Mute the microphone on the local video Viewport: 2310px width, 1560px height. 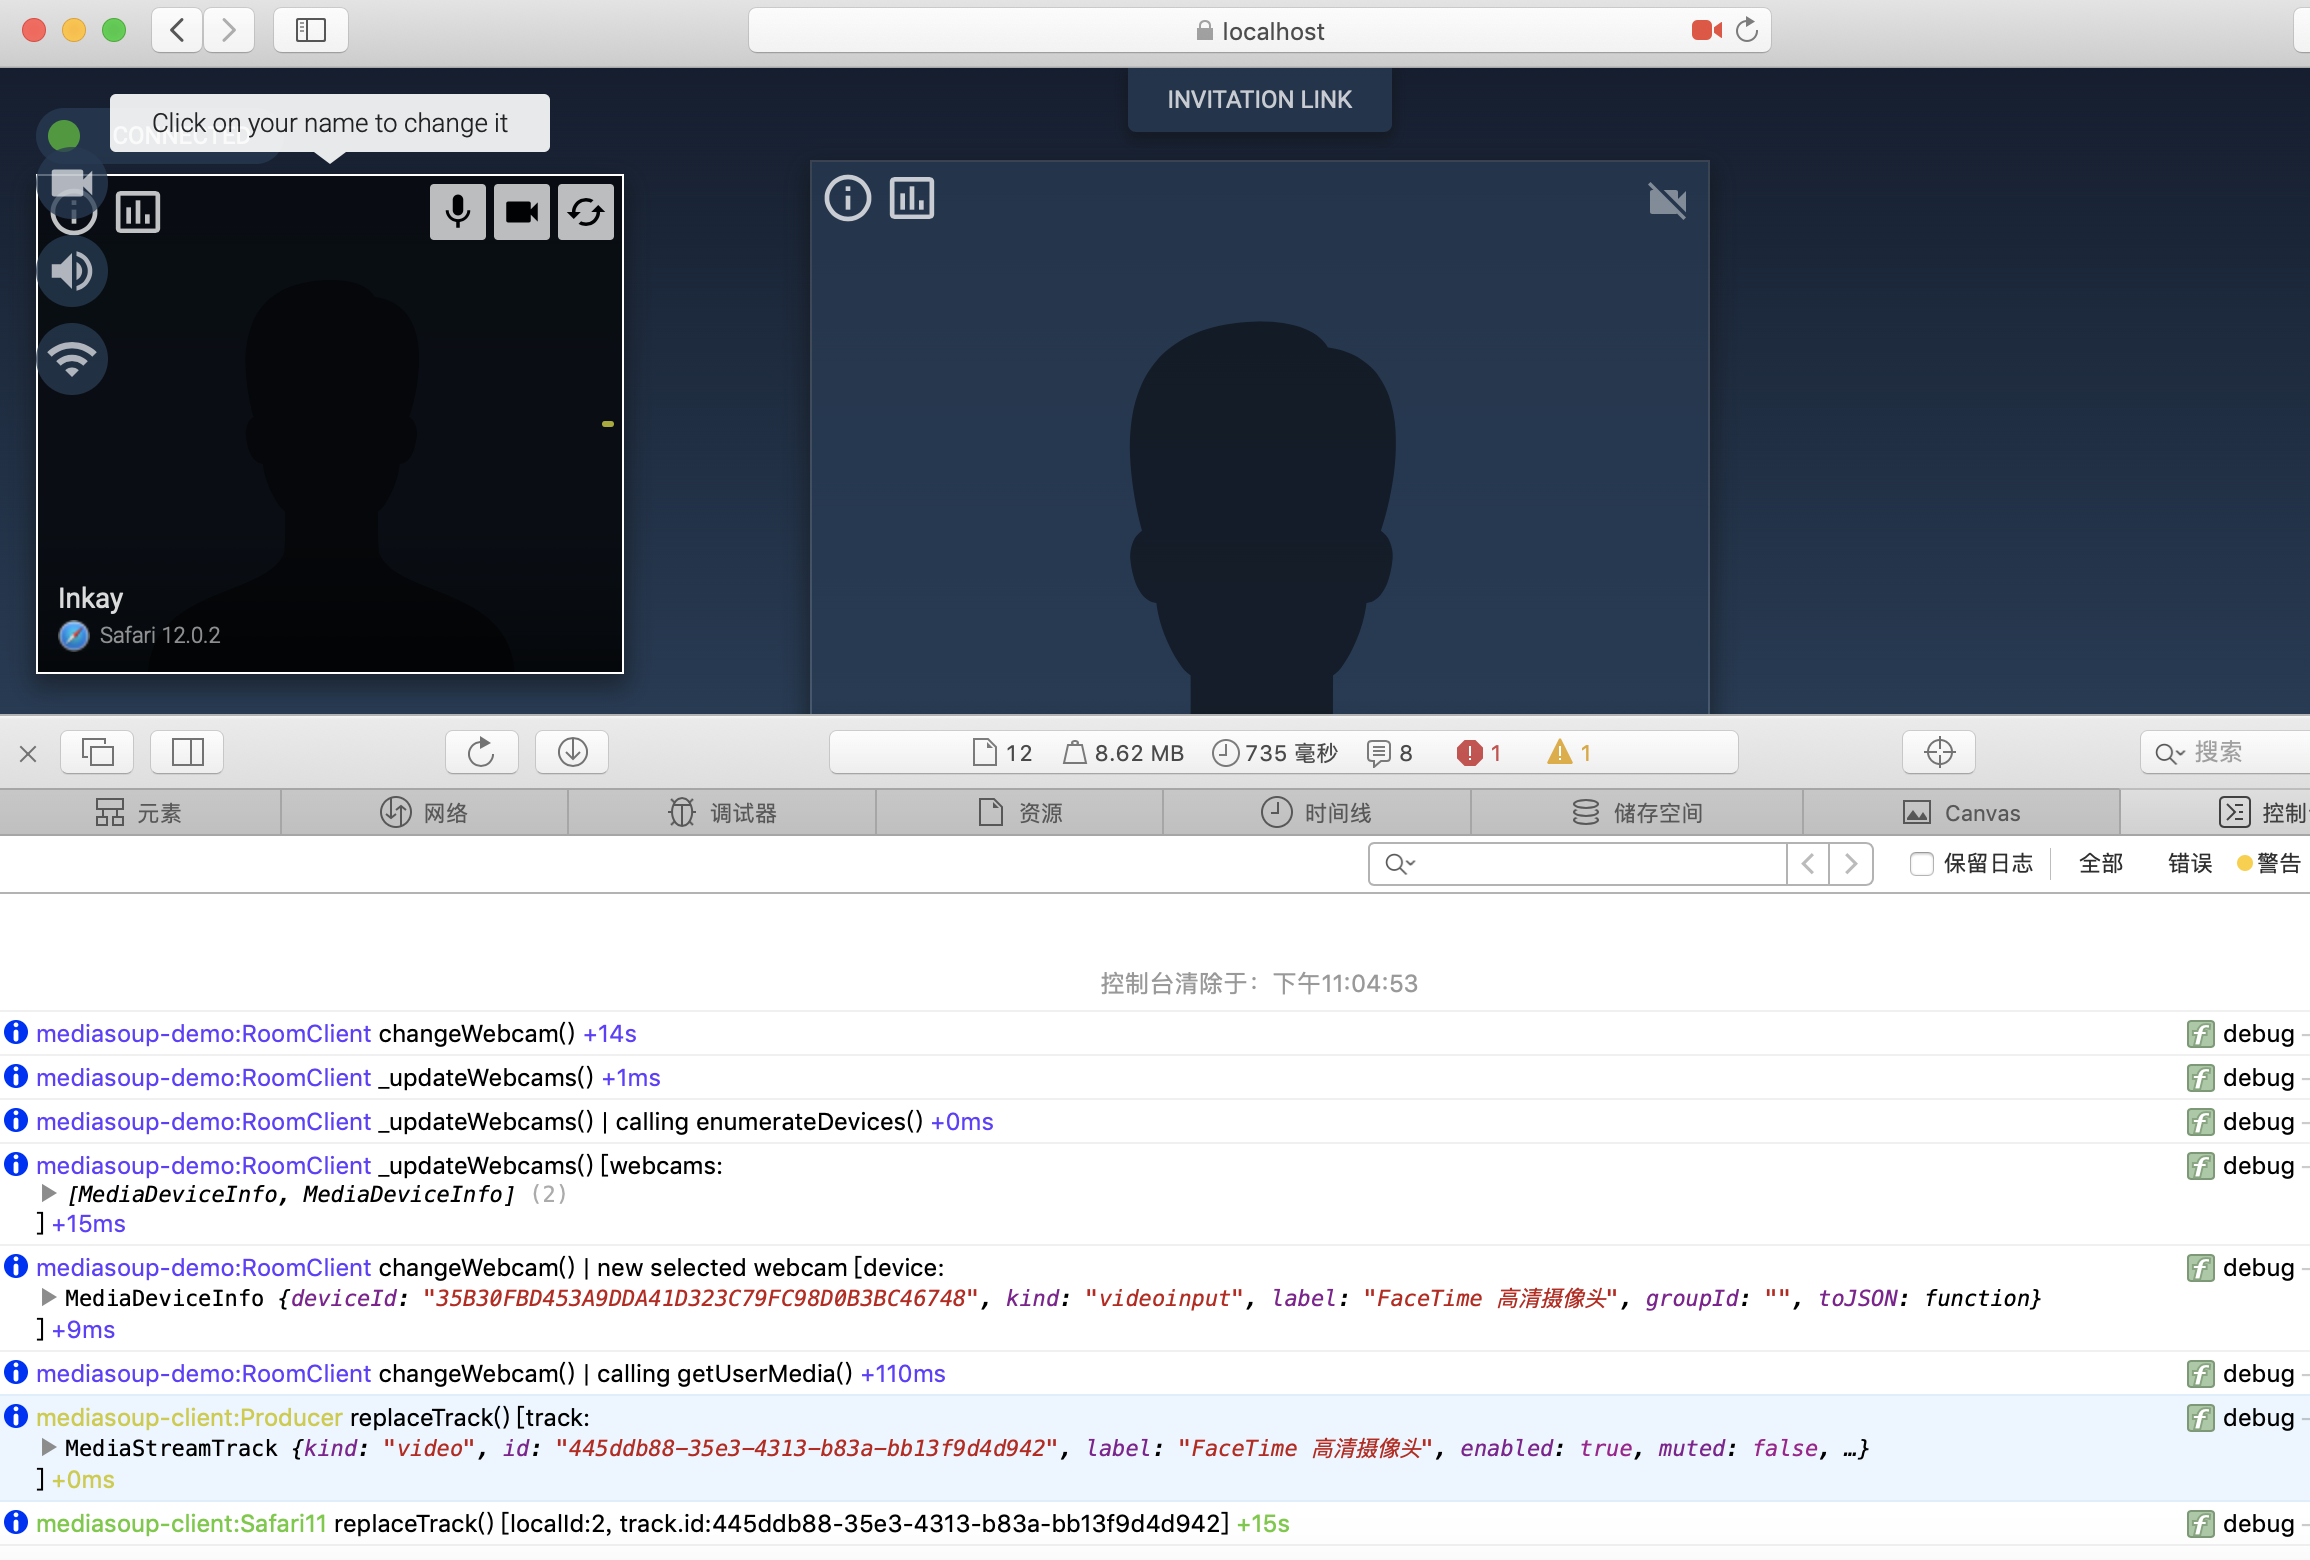(458, 212)
